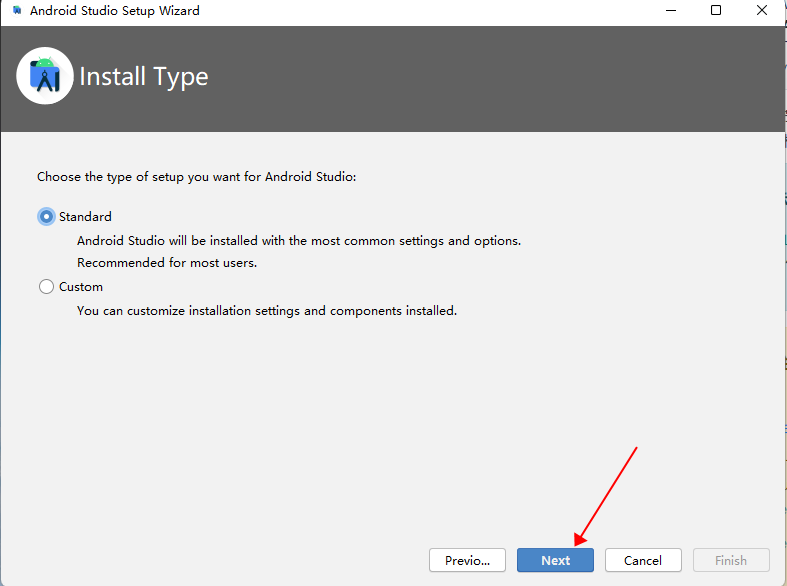The image size is (787, 586).
Task: Select the Custom install type radio button
Action: point(46,286)
